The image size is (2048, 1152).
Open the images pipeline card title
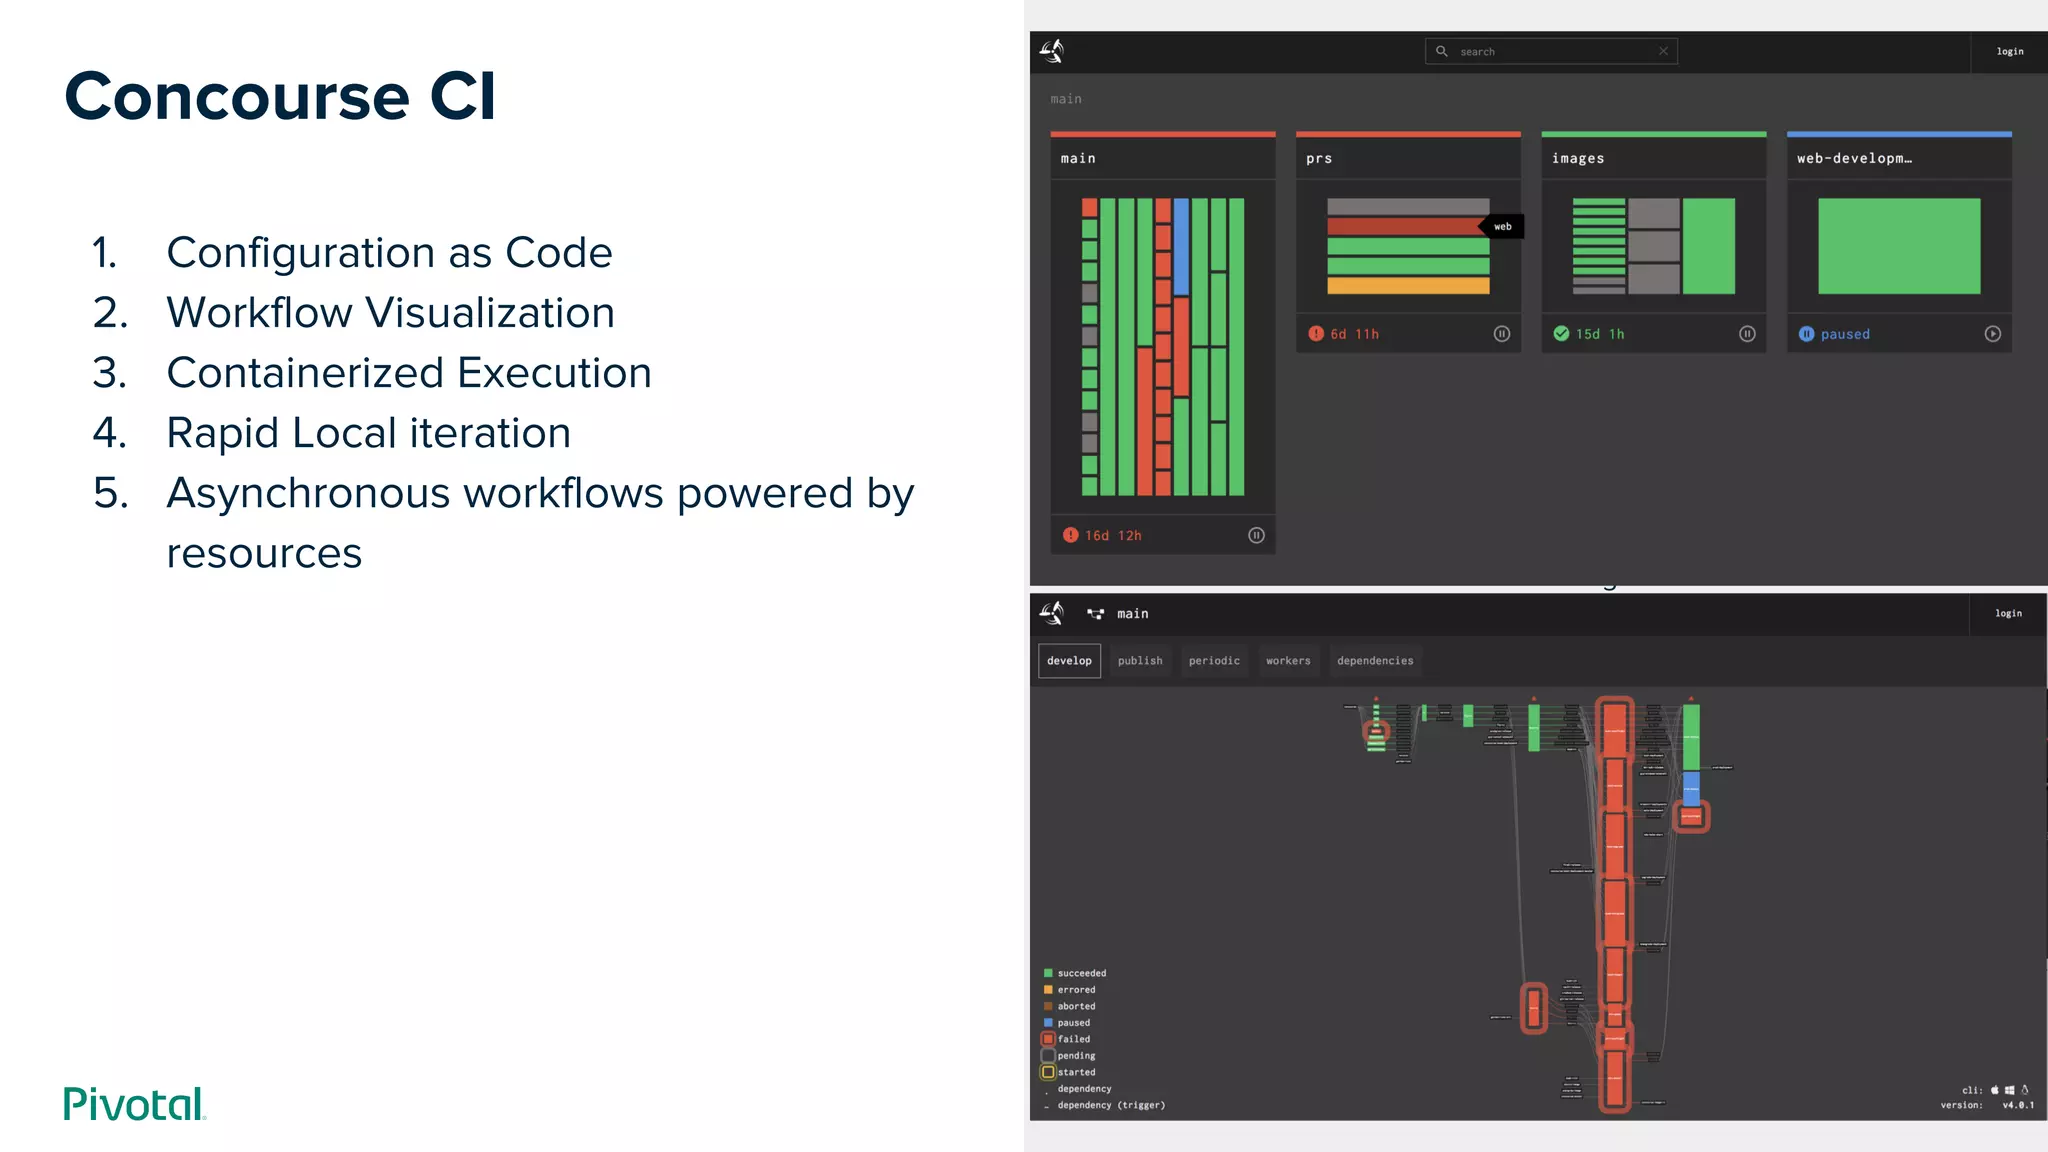(x=1578, y=158)
